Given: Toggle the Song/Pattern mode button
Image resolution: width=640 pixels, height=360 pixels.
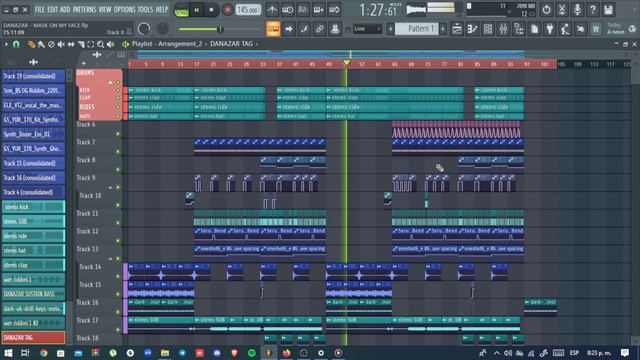Looking at the screenshot, I should click(181, 10).
